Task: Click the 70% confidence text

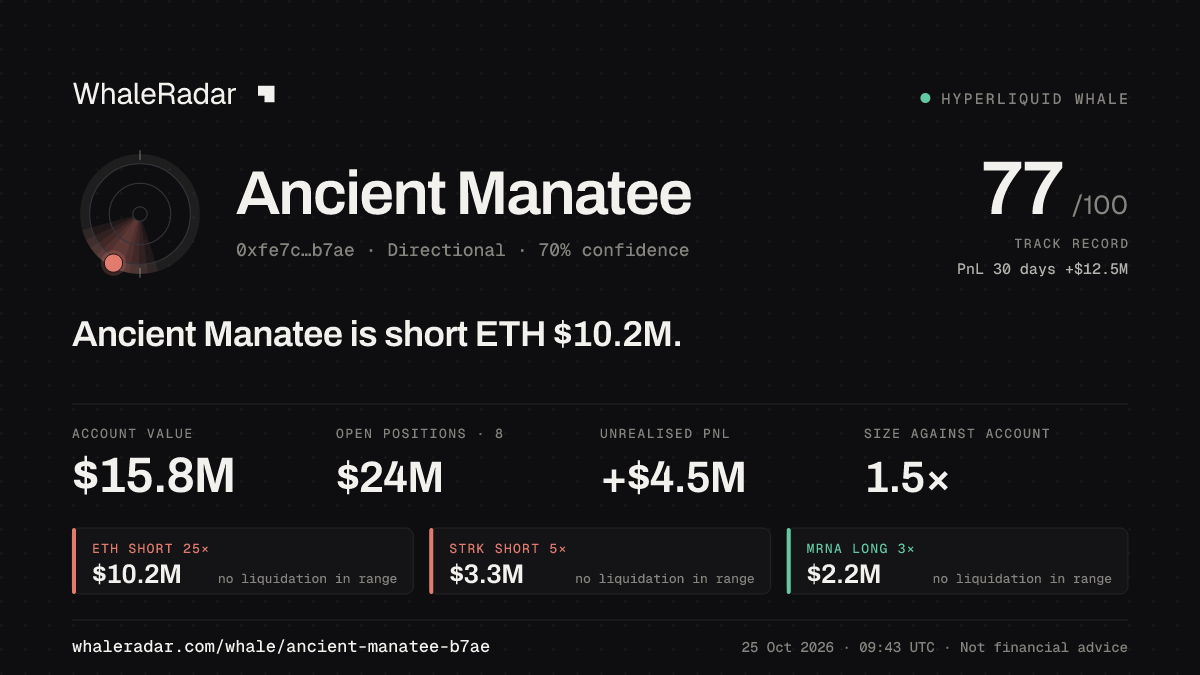Action: point(614,250)
